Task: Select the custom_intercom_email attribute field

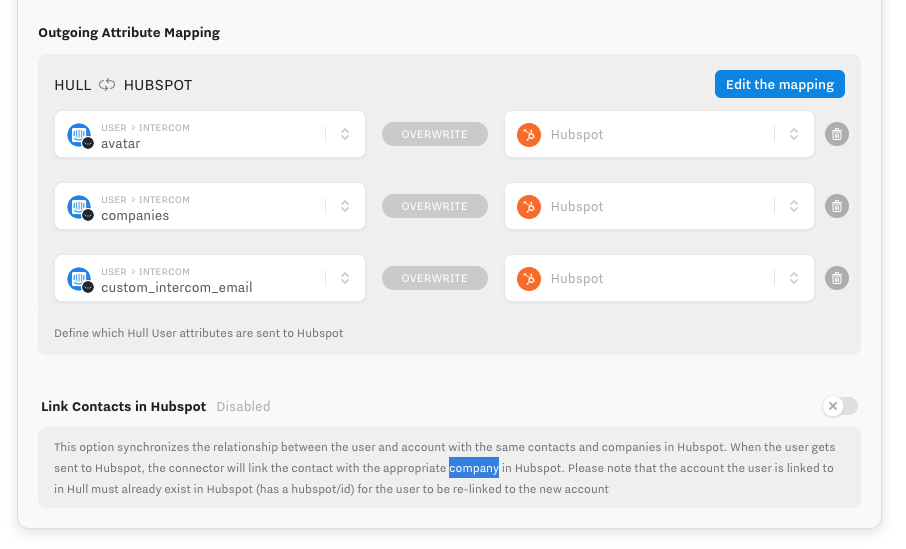Action: 210,279
